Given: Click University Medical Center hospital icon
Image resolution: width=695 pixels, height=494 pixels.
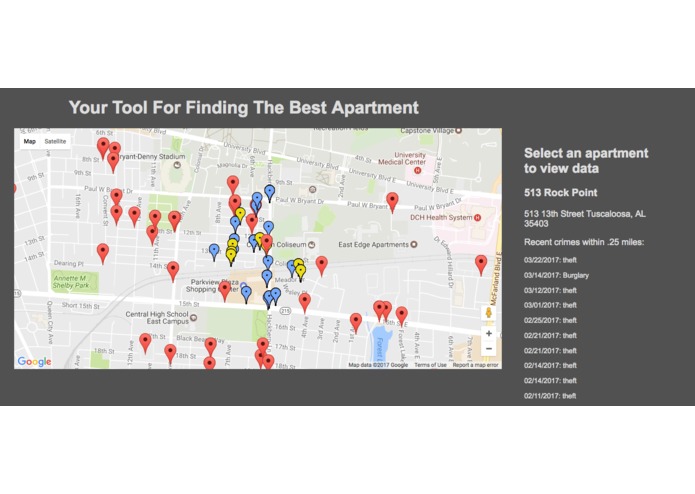Looking at the screenshot, I should [417, 170].
